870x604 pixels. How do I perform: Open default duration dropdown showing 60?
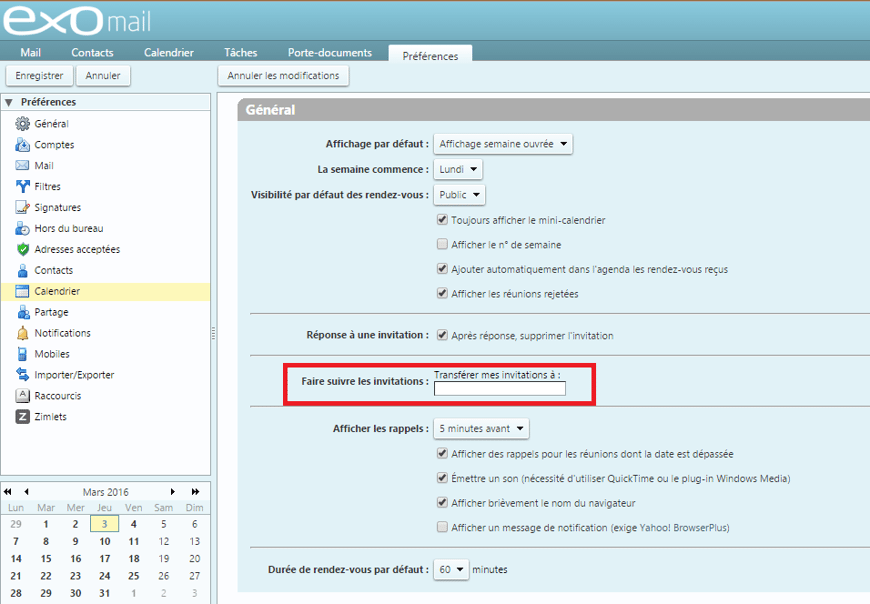pyautogui.click(x=451, y=570)
